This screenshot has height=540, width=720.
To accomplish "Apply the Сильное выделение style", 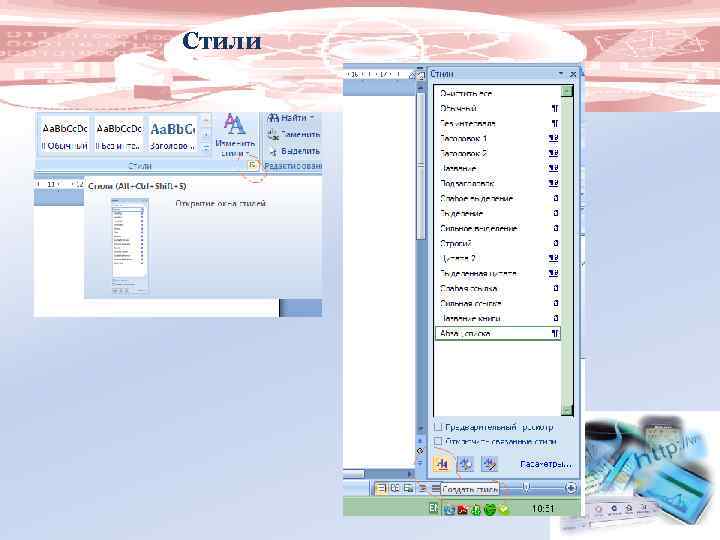I will tap(497, 228).
